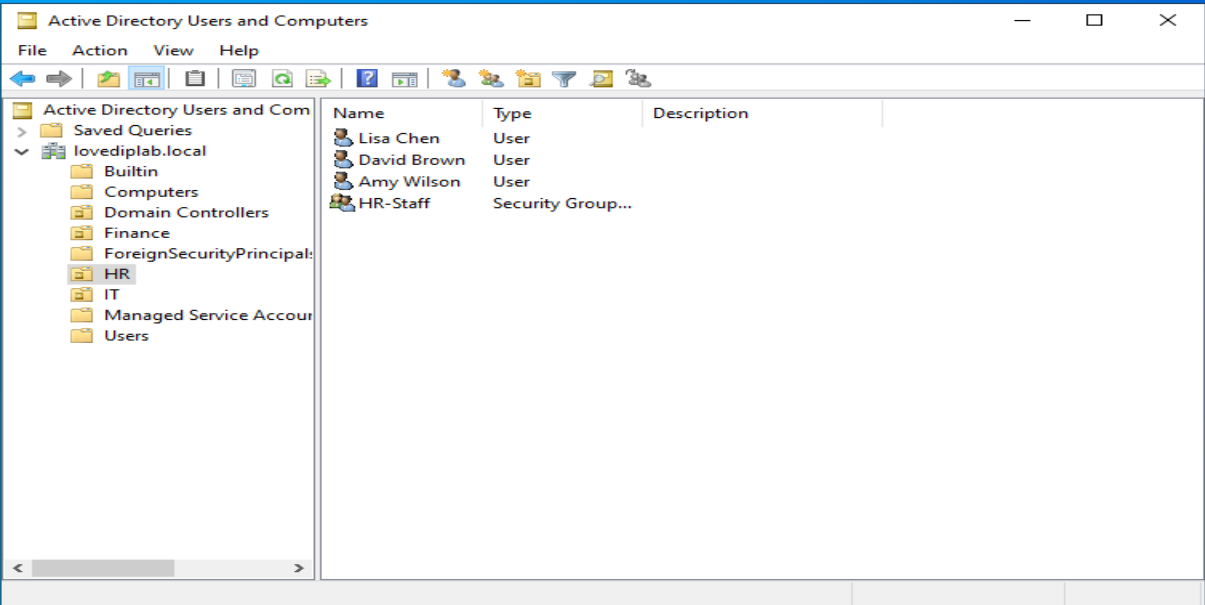Click the tree pane horizontal scrollbar thumb
The image size is (1205, 605).
(x=103, y=568)
